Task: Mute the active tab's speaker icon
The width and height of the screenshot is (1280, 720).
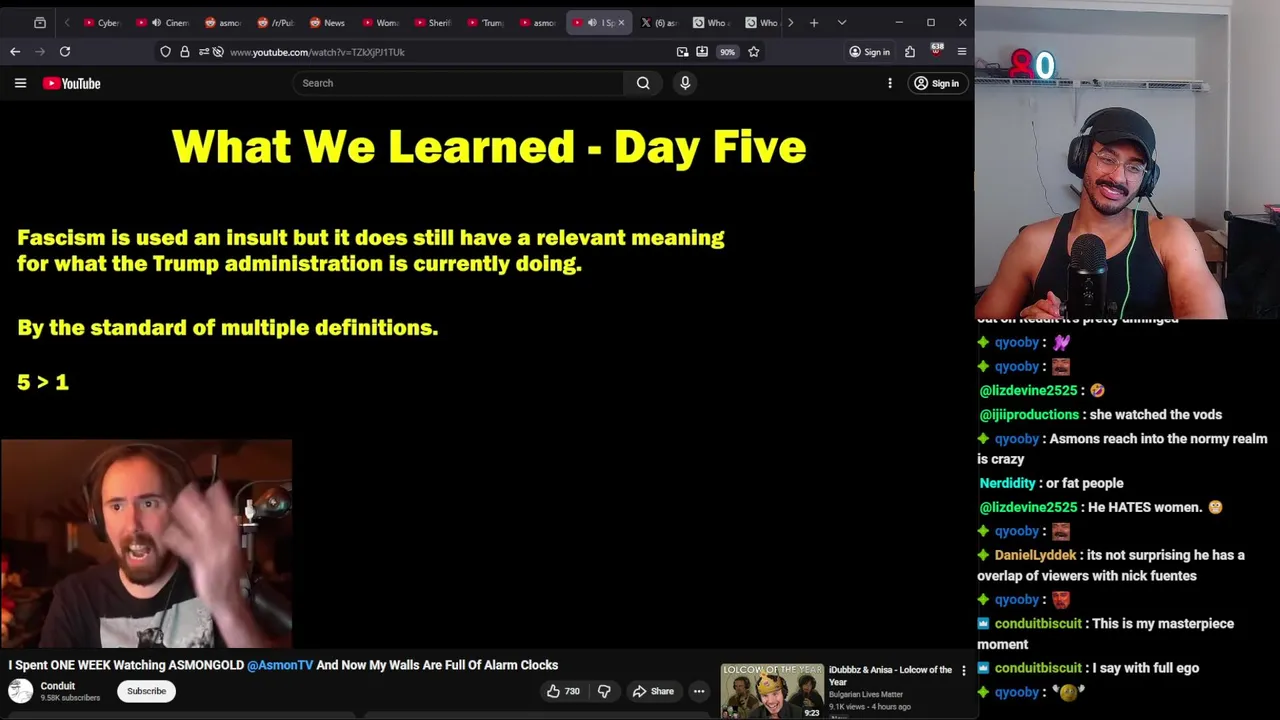Action: pyautogui.click(x=592, y=22)
